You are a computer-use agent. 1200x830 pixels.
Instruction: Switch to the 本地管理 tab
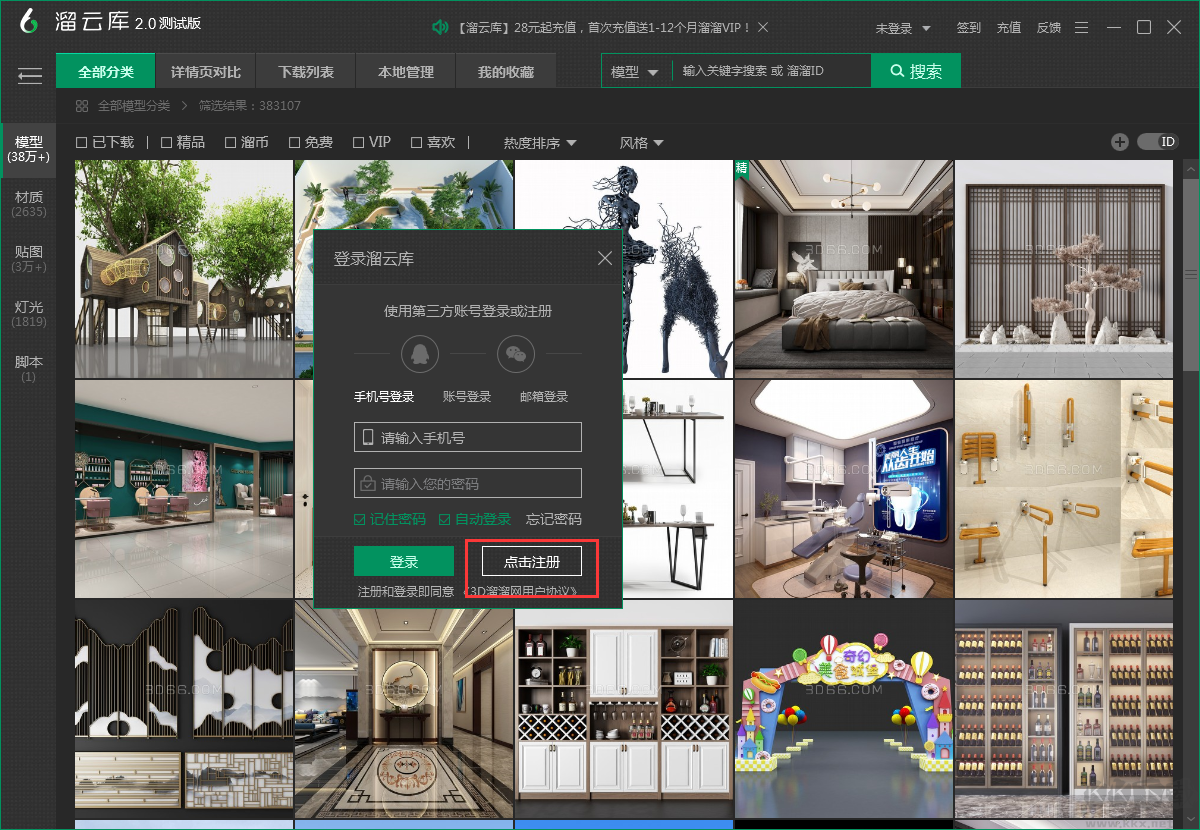pyautogui.click(x=405, y=71)
